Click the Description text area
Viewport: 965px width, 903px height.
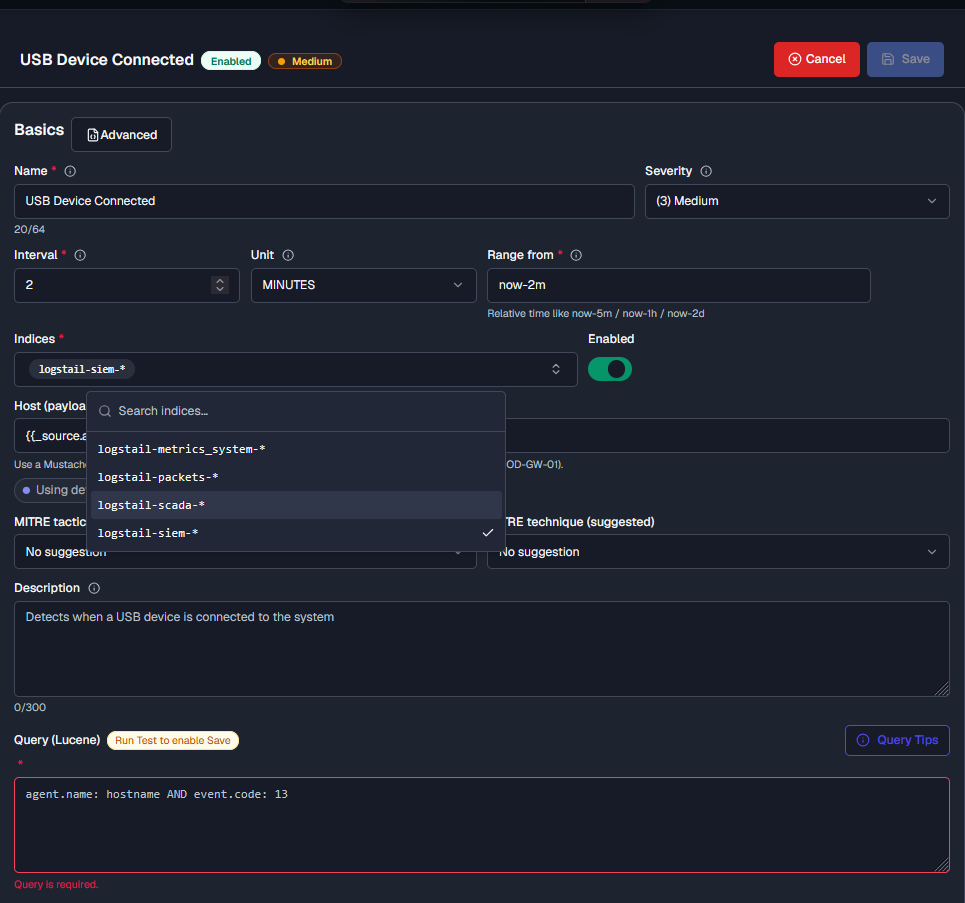482,649
